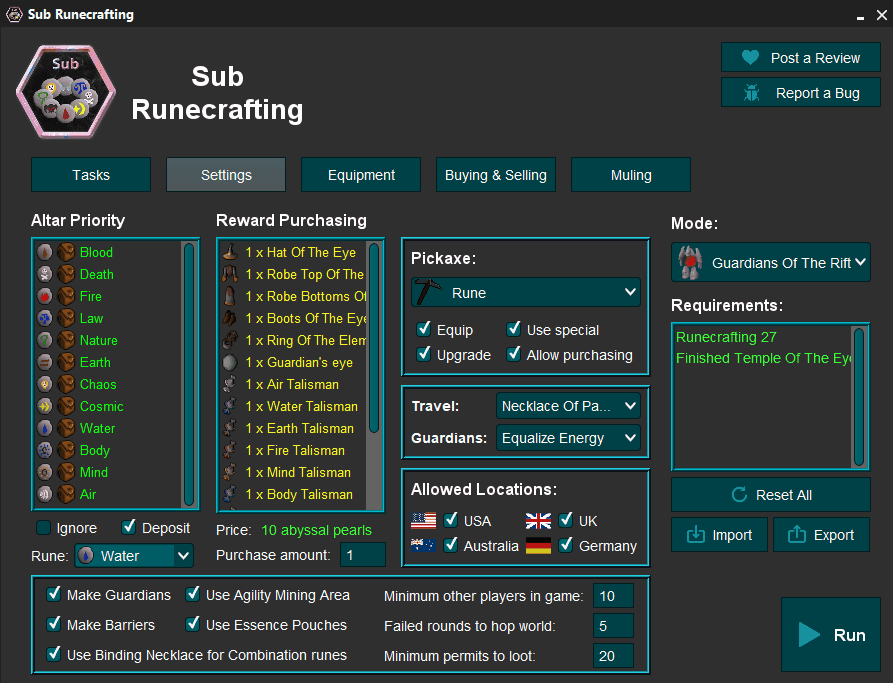The height and width of the screenshot is (683, 893).
Task: Switch to the Equipment tab
Action: pos(360,174)
